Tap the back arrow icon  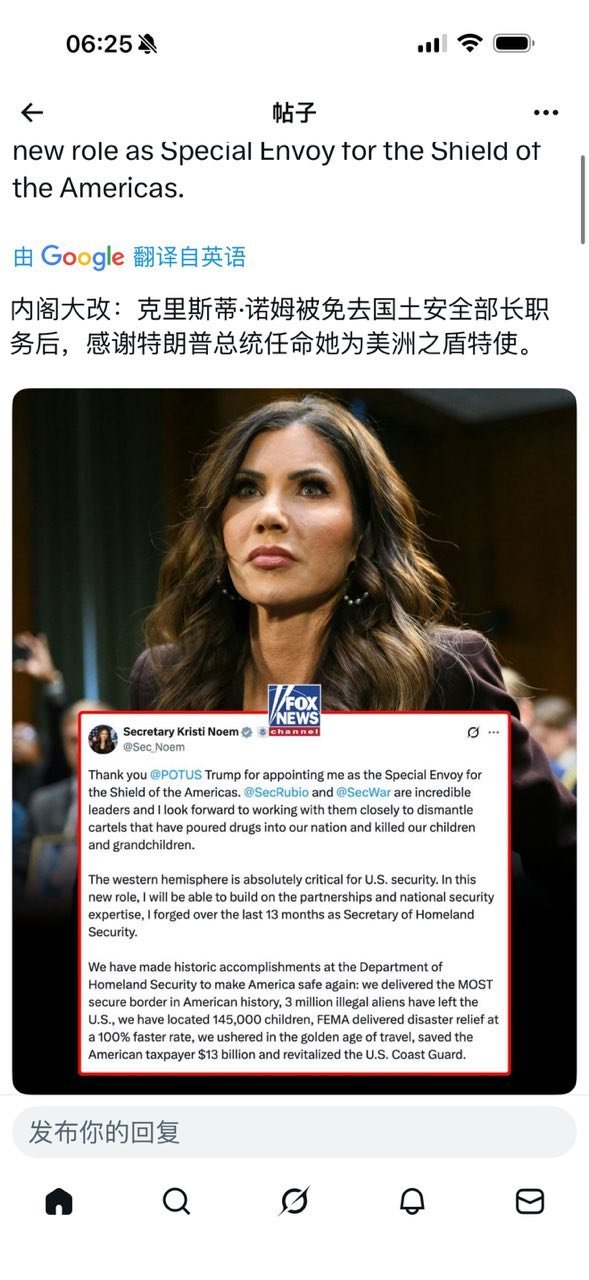(x=32, y=112)
